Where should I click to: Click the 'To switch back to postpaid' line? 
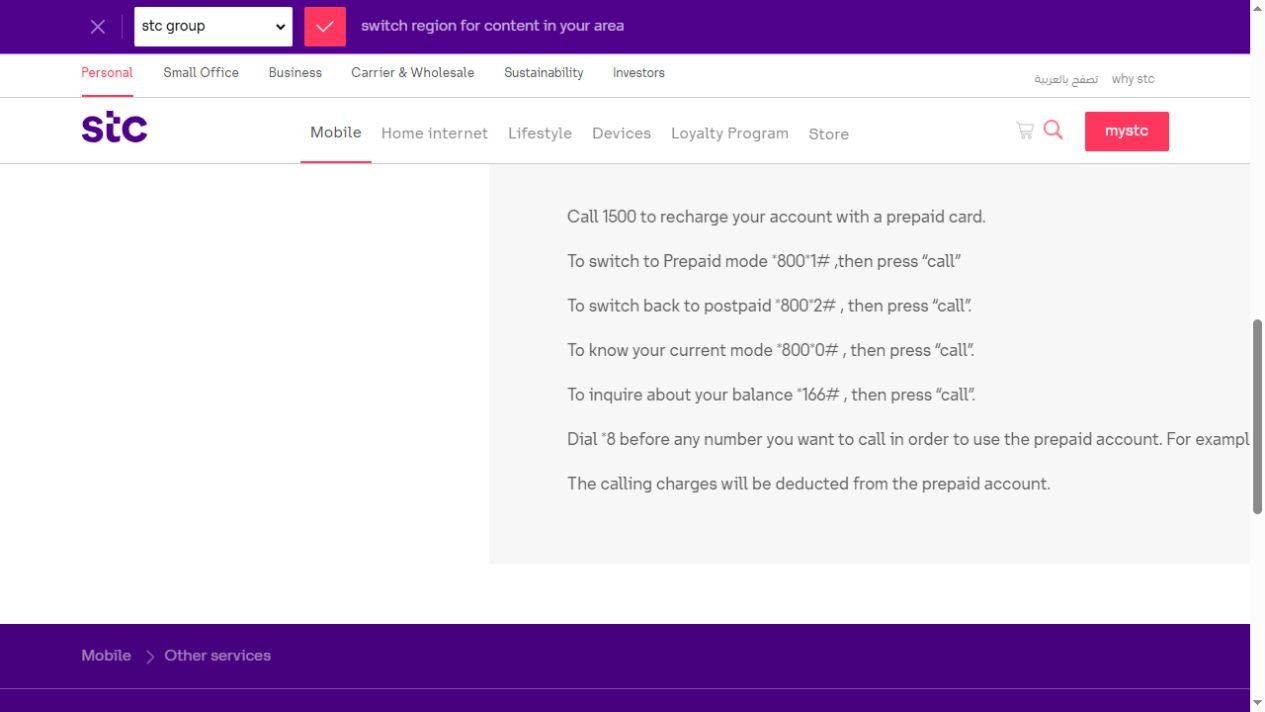tap(769, 306)
